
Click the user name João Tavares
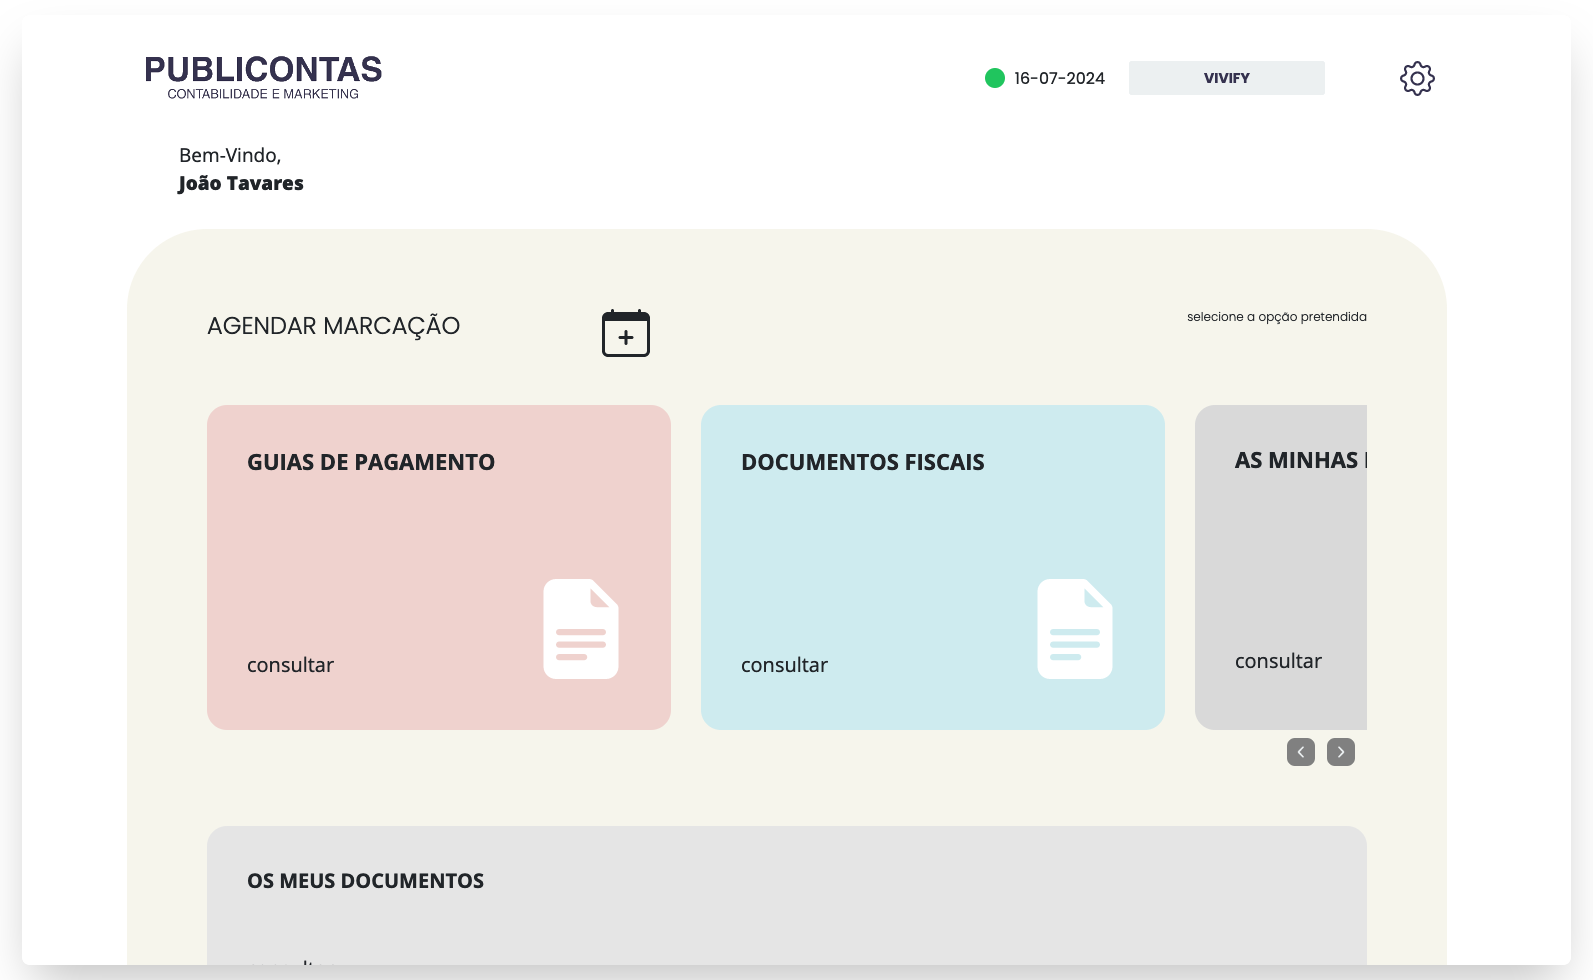[x=241, y=183]
